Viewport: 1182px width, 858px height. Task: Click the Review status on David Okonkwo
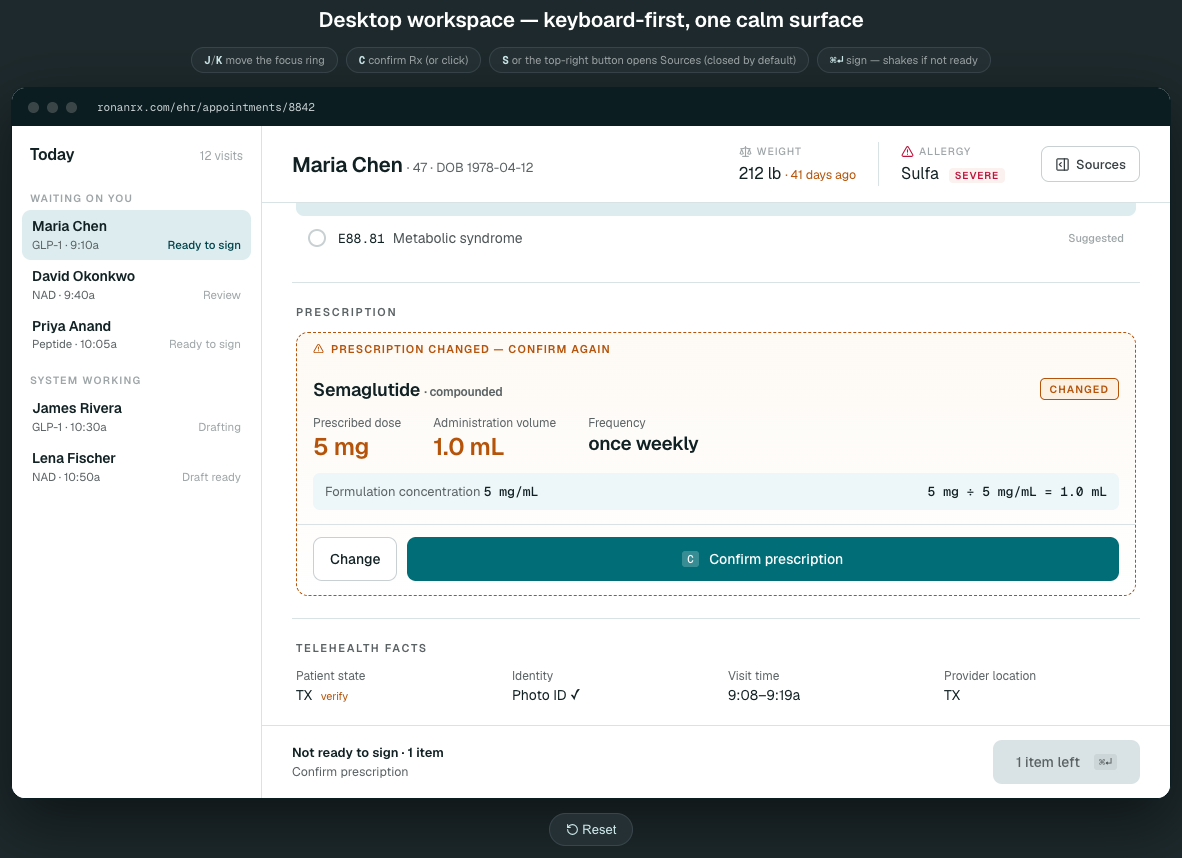point(222,296)
